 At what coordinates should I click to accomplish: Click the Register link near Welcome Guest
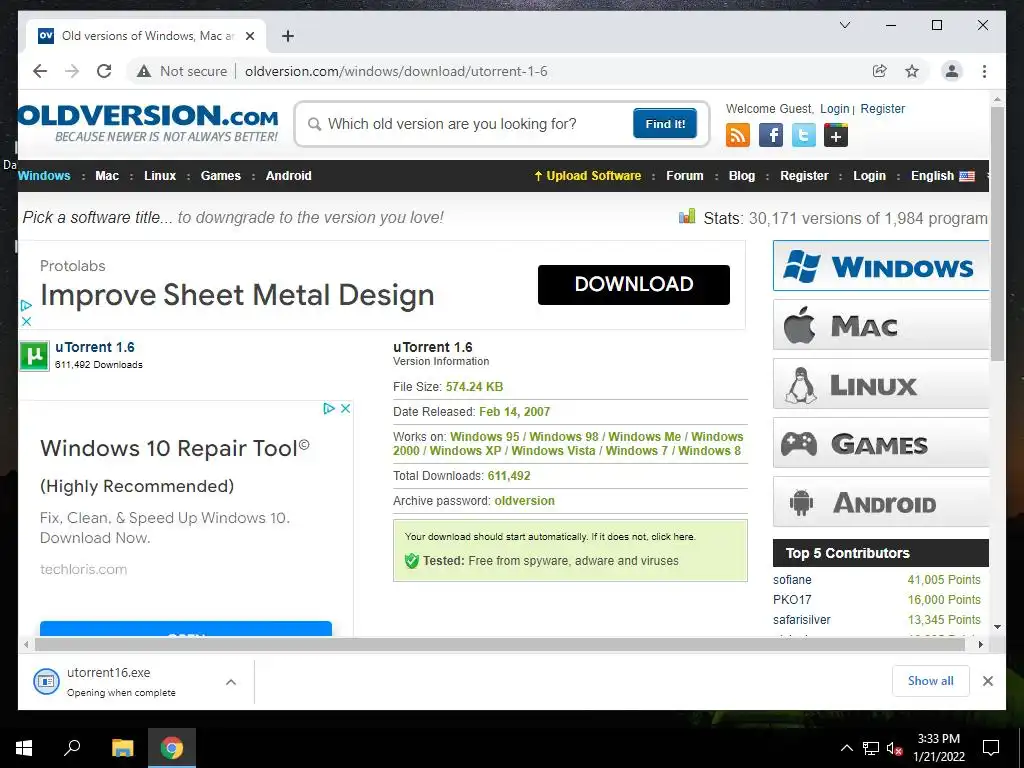pos(882,109)
